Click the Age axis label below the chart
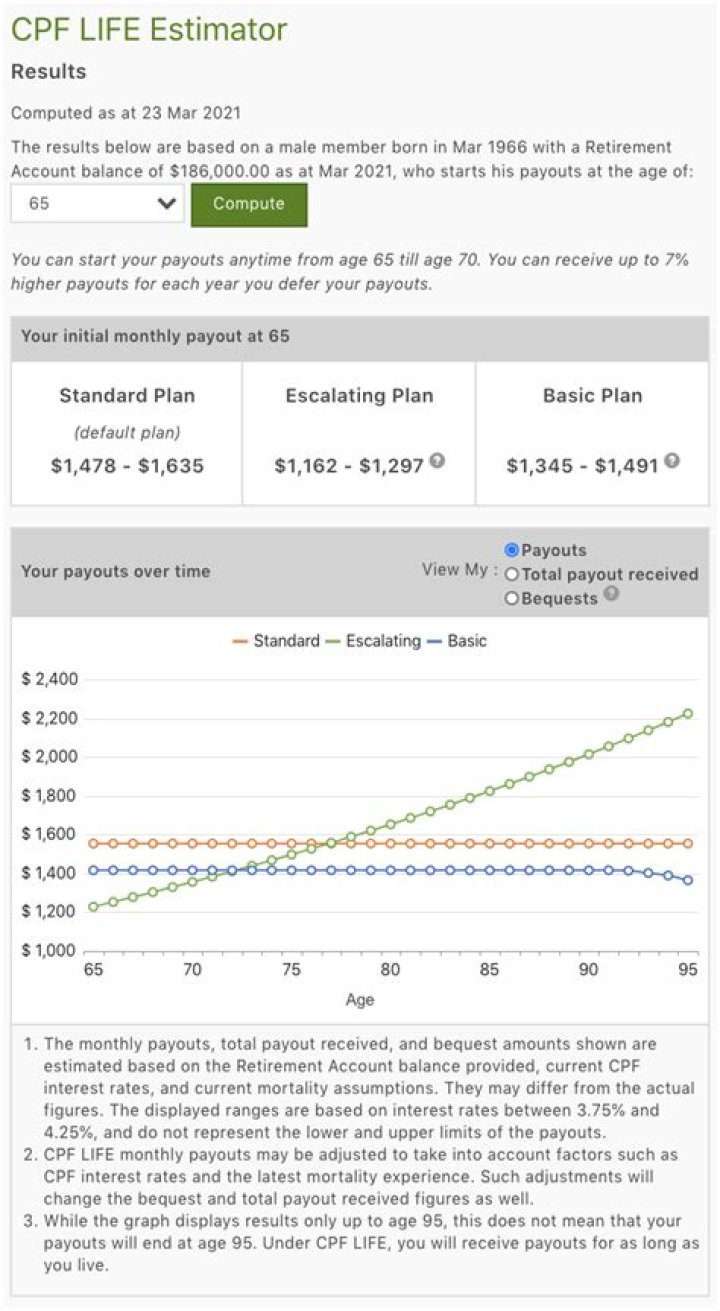 [359, 999]
